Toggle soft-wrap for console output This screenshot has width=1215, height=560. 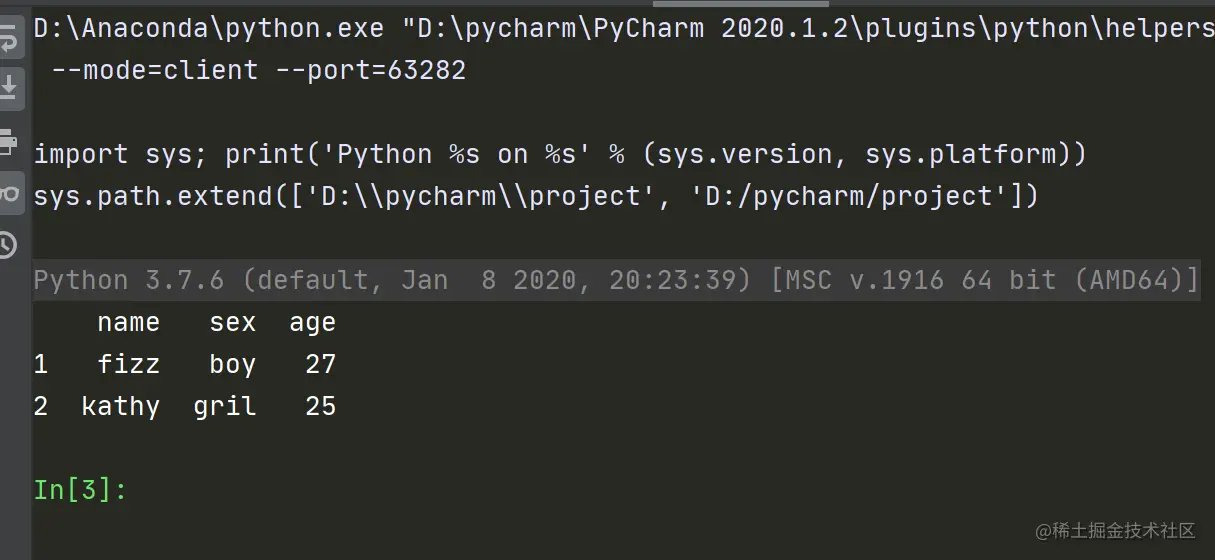click(10, 40)
